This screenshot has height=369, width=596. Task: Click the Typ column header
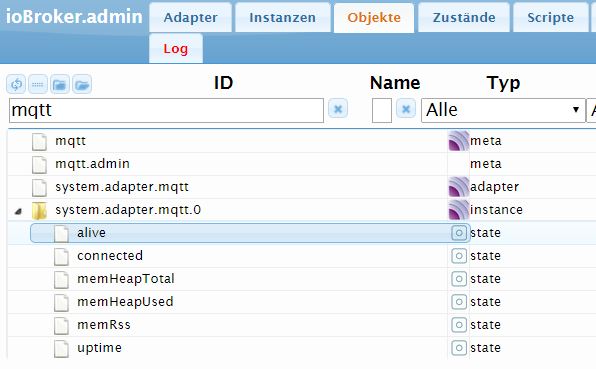pyautogui.click(x=503, y=83)
